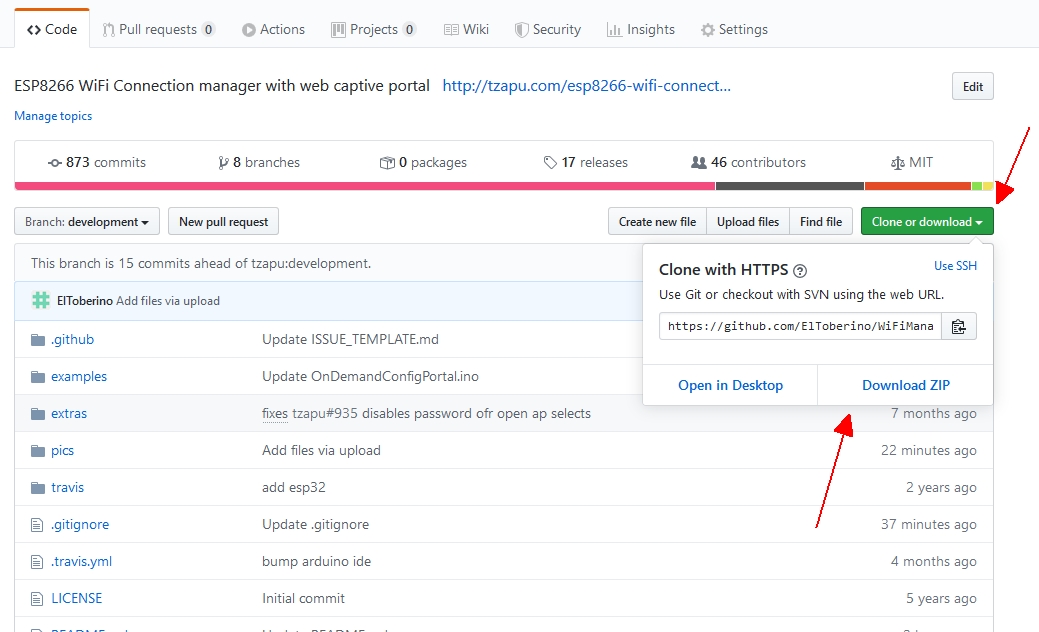
Task: Click the travis folder icon
Action: (x=38, y=488)
